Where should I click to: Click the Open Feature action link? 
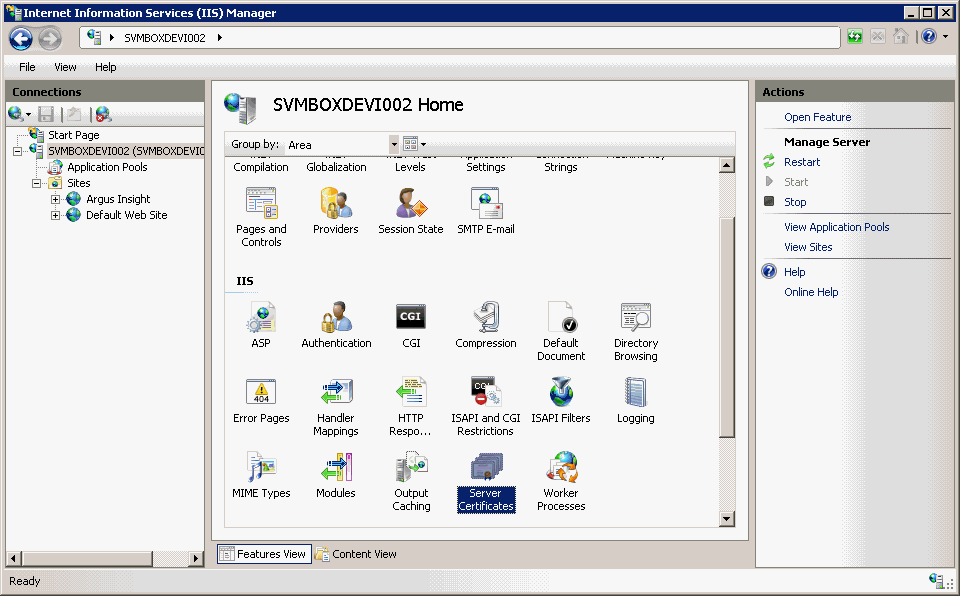click(817, 117)
